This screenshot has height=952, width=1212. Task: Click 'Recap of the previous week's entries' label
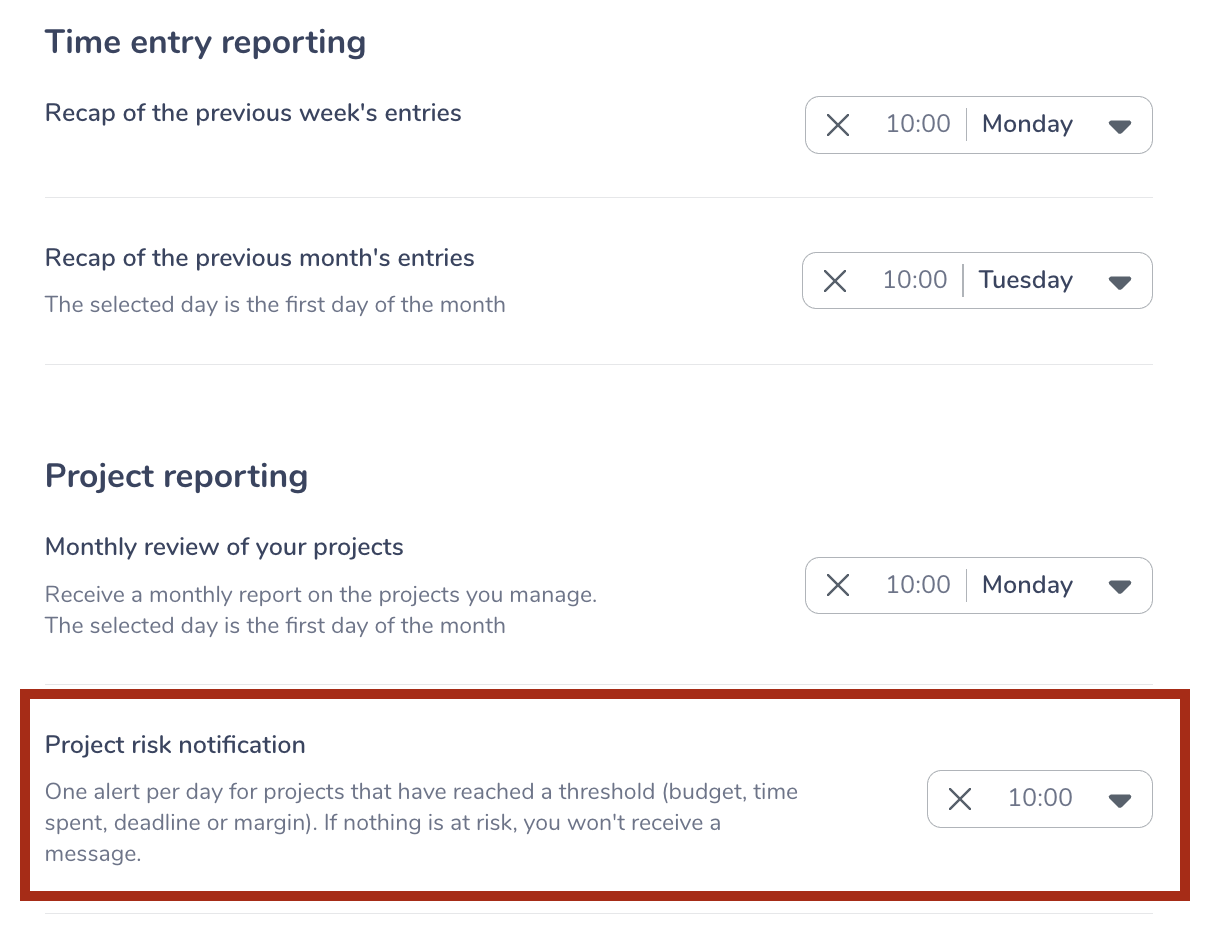[x=253, y=113]
